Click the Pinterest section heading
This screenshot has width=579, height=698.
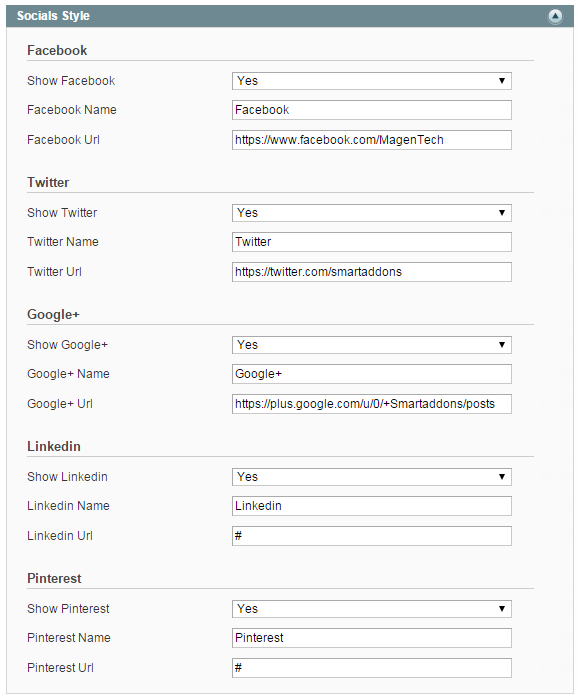pos(54,578)
